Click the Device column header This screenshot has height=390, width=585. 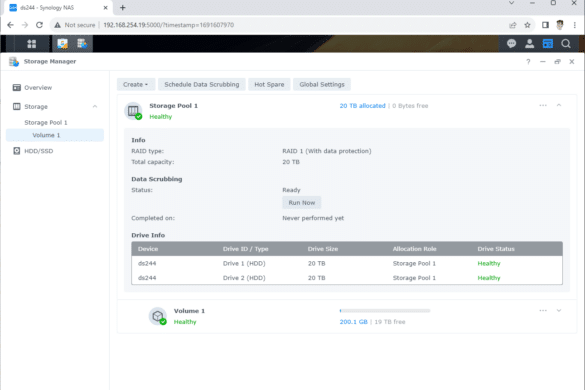(x=148, y=249)
